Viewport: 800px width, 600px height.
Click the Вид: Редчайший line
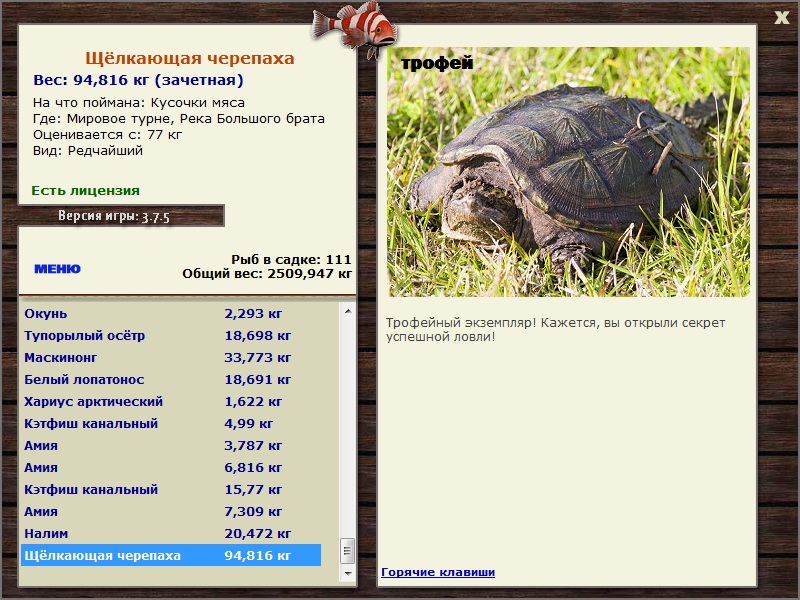(88, 151)
